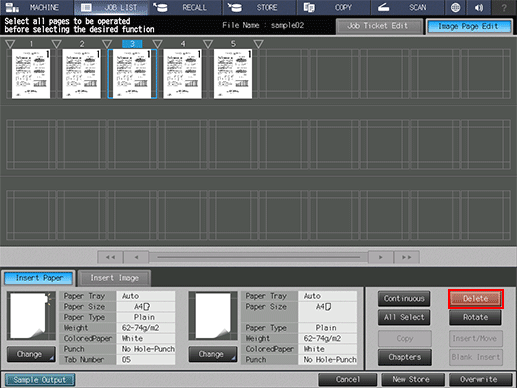
Task: Click the globe network icon
Action: tap(455, 7)
